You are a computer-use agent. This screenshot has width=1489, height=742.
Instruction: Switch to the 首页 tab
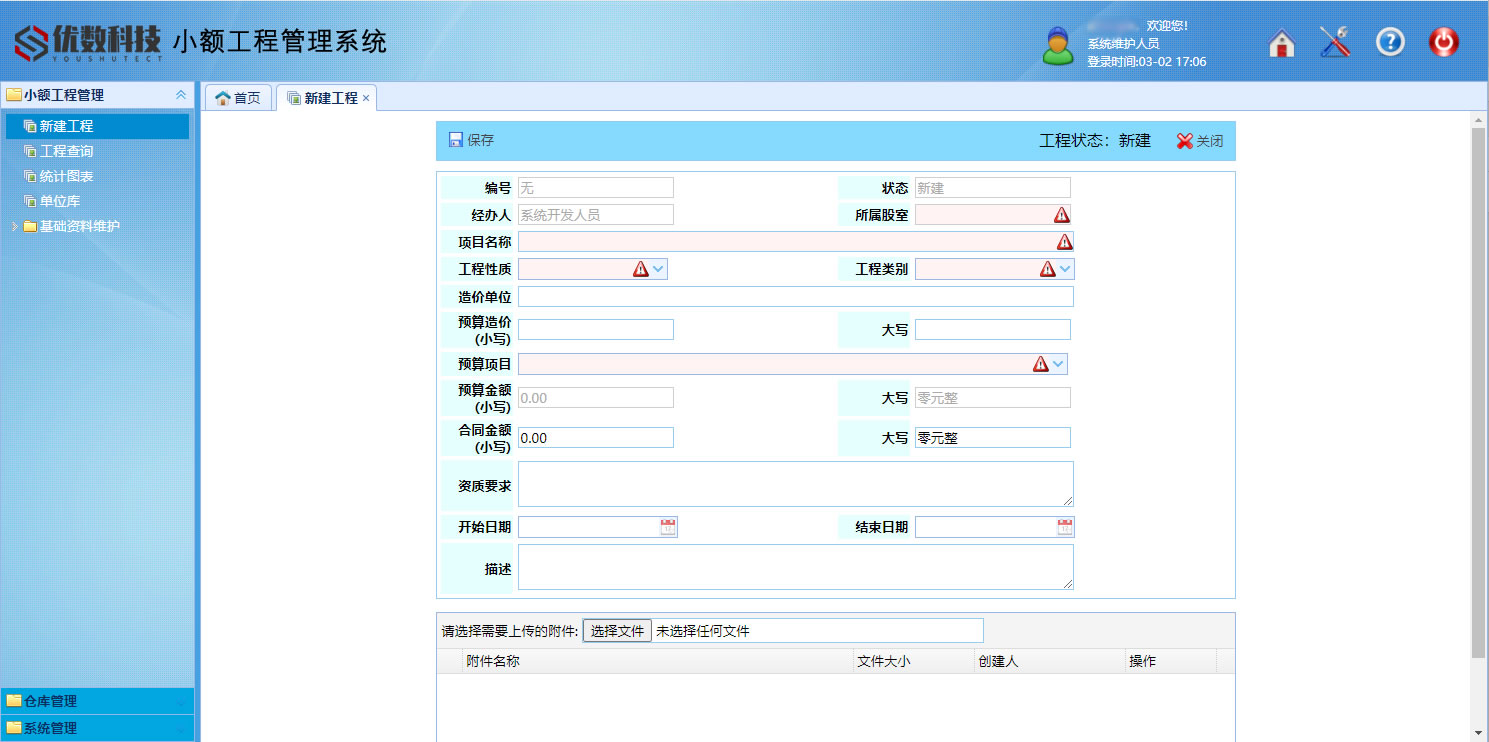pyautogui.click(x=238, y=98)
